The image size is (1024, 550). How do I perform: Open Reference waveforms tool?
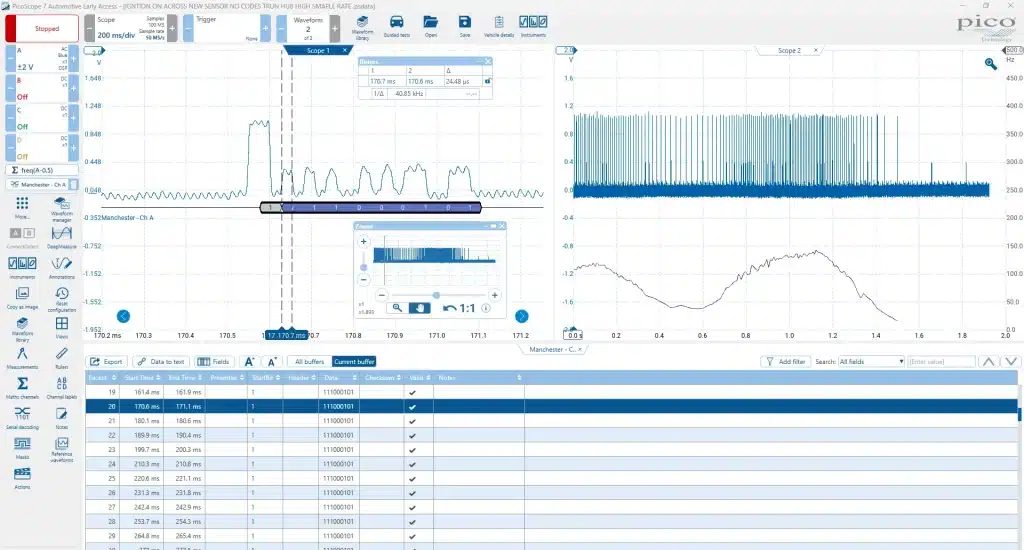(61, 450)
